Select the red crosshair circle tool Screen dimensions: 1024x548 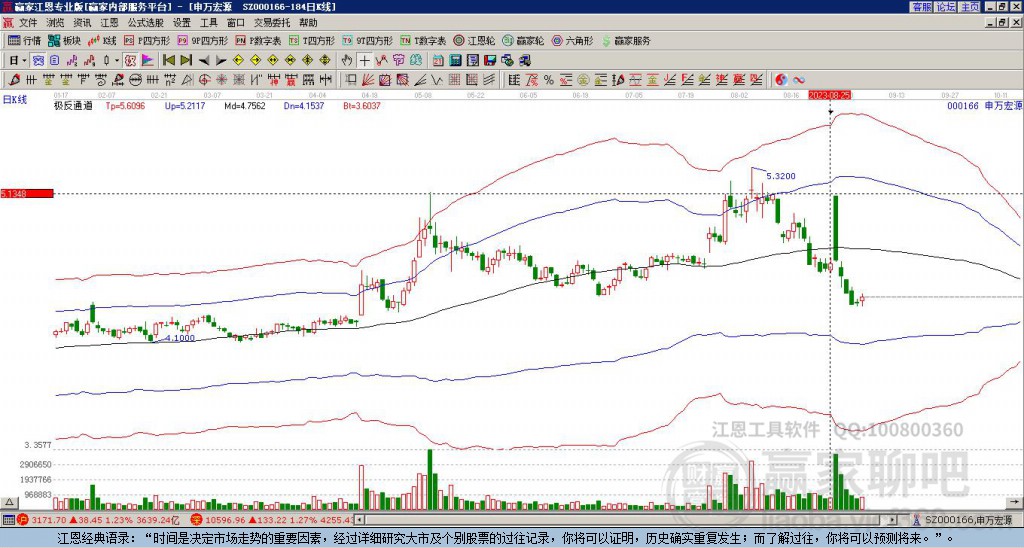[x=204, y=80]
